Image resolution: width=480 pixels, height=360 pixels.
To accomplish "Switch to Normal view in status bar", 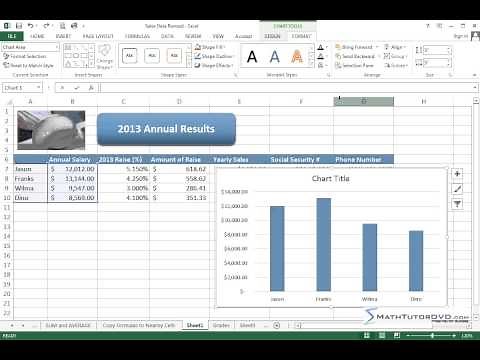I will click(367, 335).
